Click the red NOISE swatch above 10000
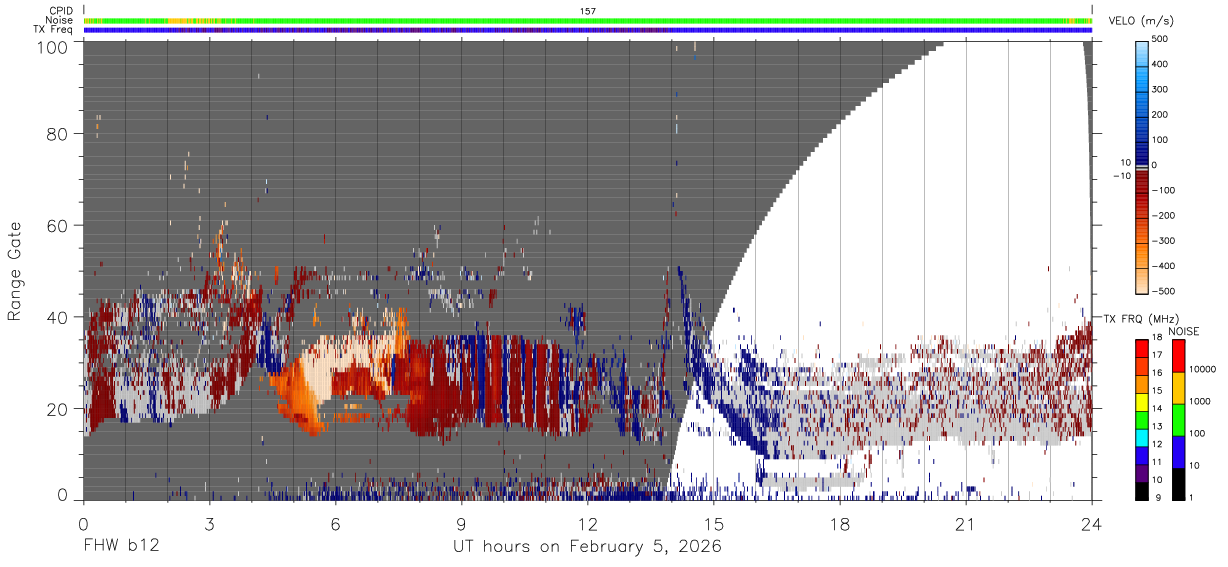Image resolution: width=1228 pixels, height=567 pixels. coord(1177,356)
